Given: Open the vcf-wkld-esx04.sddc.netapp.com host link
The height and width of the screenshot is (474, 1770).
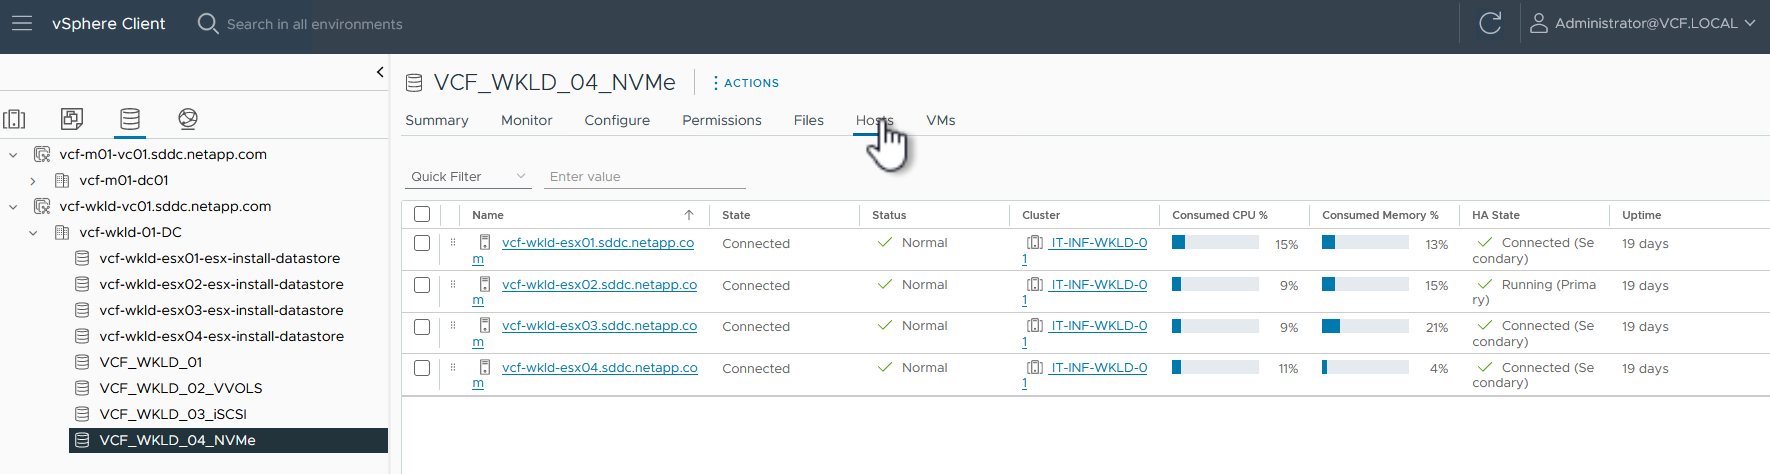Looking at the screenshot, I should point(599,368).
